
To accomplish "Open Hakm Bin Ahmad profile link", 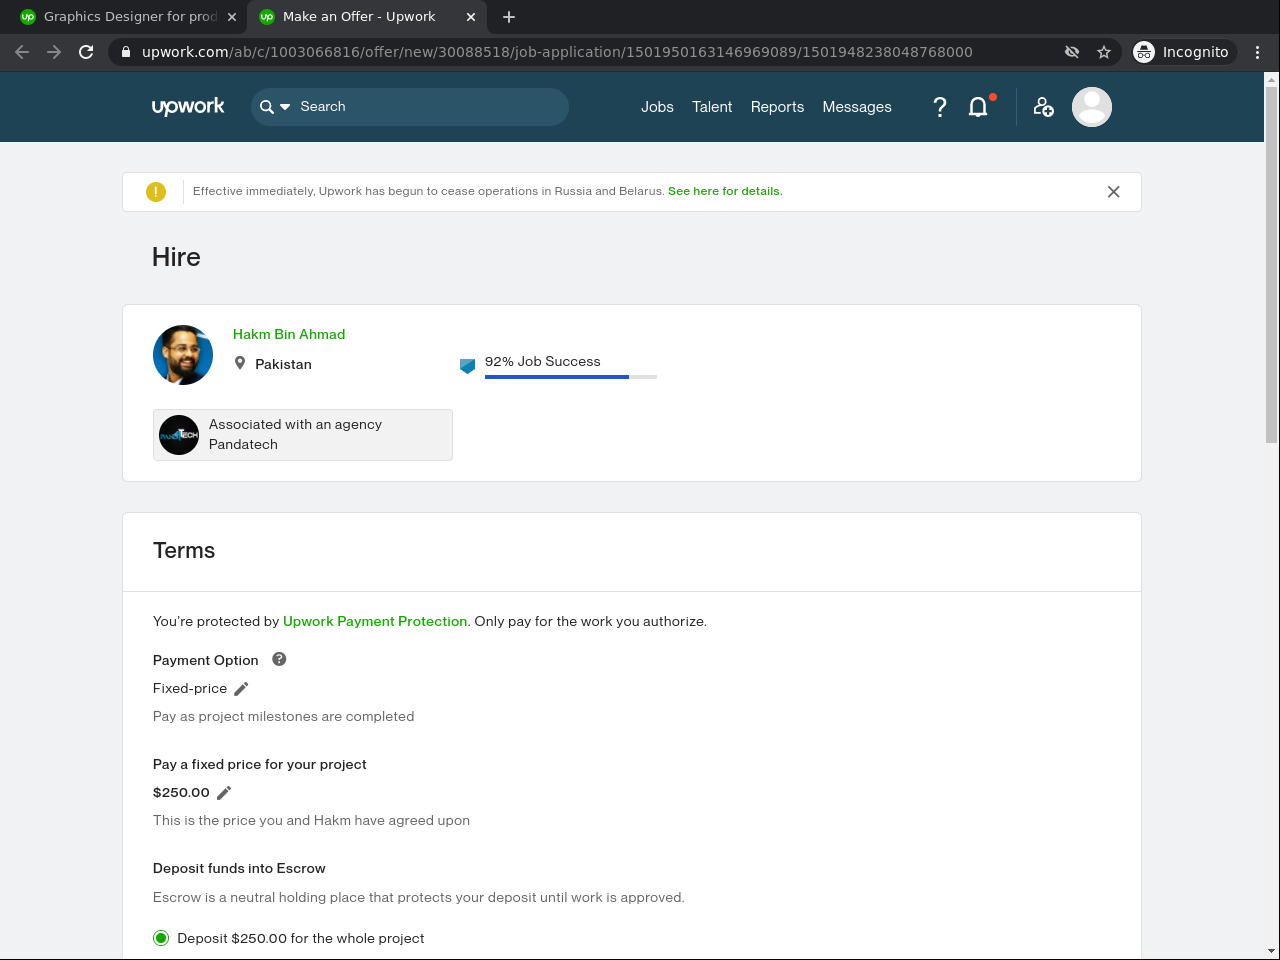I will [289, 334].
